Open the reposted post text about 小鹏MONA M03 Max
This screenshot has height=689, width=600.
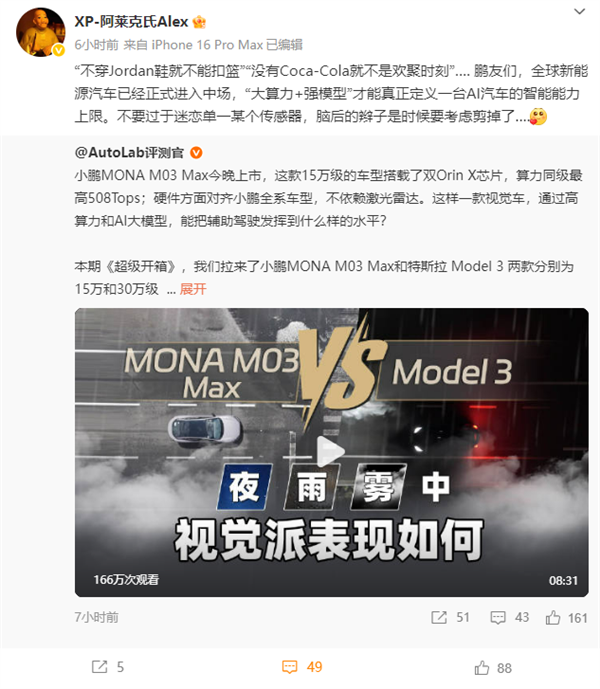tap(328, 198)
